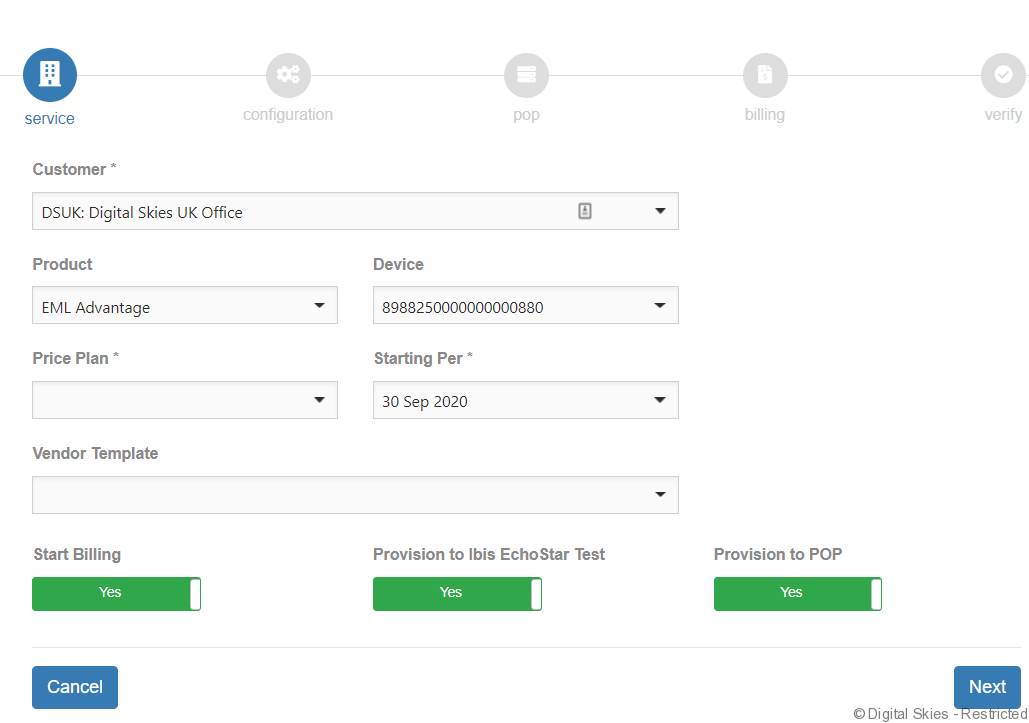This screenshot has width=1029, height=723.
Task: Click the Next button
Action: click(987, 687)
